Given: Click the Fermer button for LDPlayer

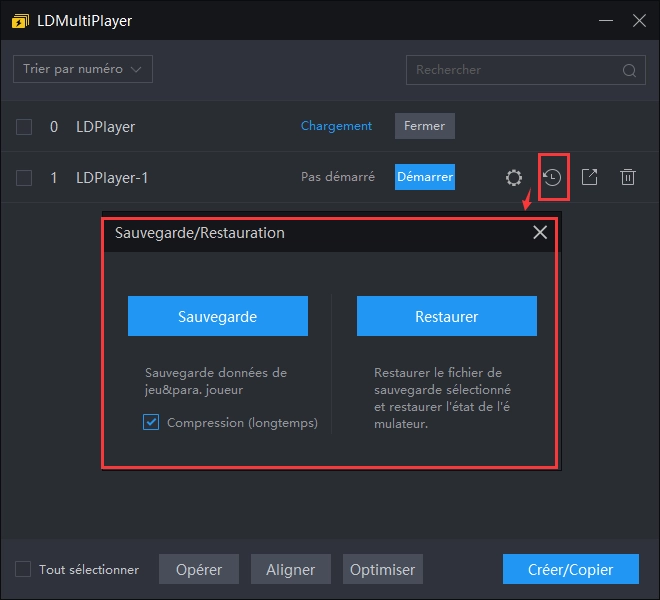Looking at the screenshot, I should click(424, 126).
